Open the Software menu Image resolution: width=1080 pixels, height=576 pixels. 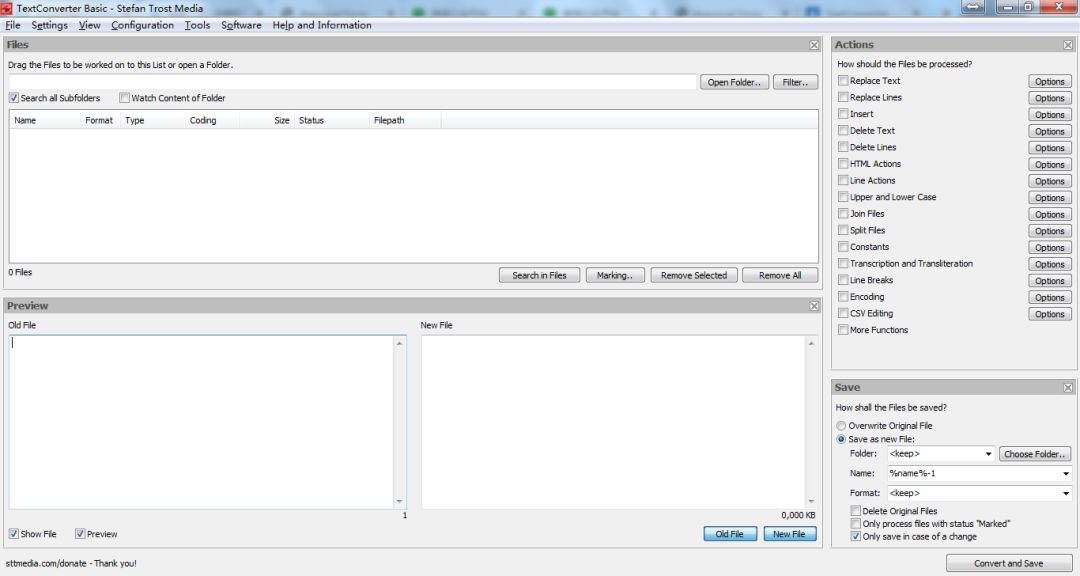tap(241, 25)
